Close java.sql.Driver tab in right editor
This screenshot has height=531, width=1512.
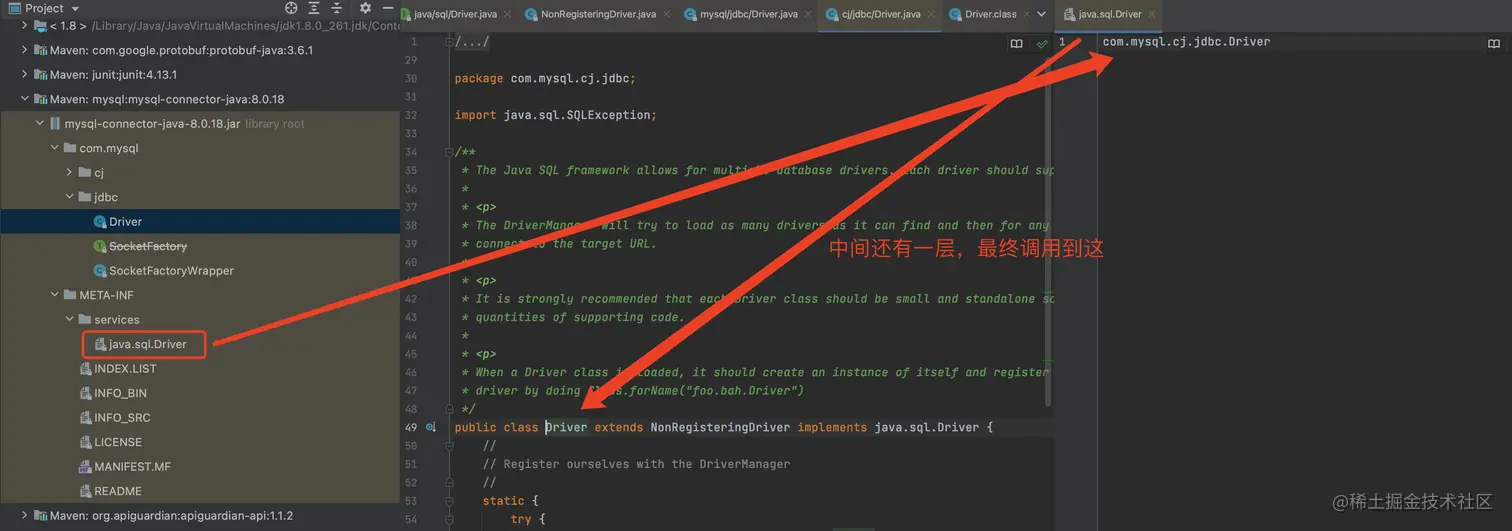tap(1151, 14)
